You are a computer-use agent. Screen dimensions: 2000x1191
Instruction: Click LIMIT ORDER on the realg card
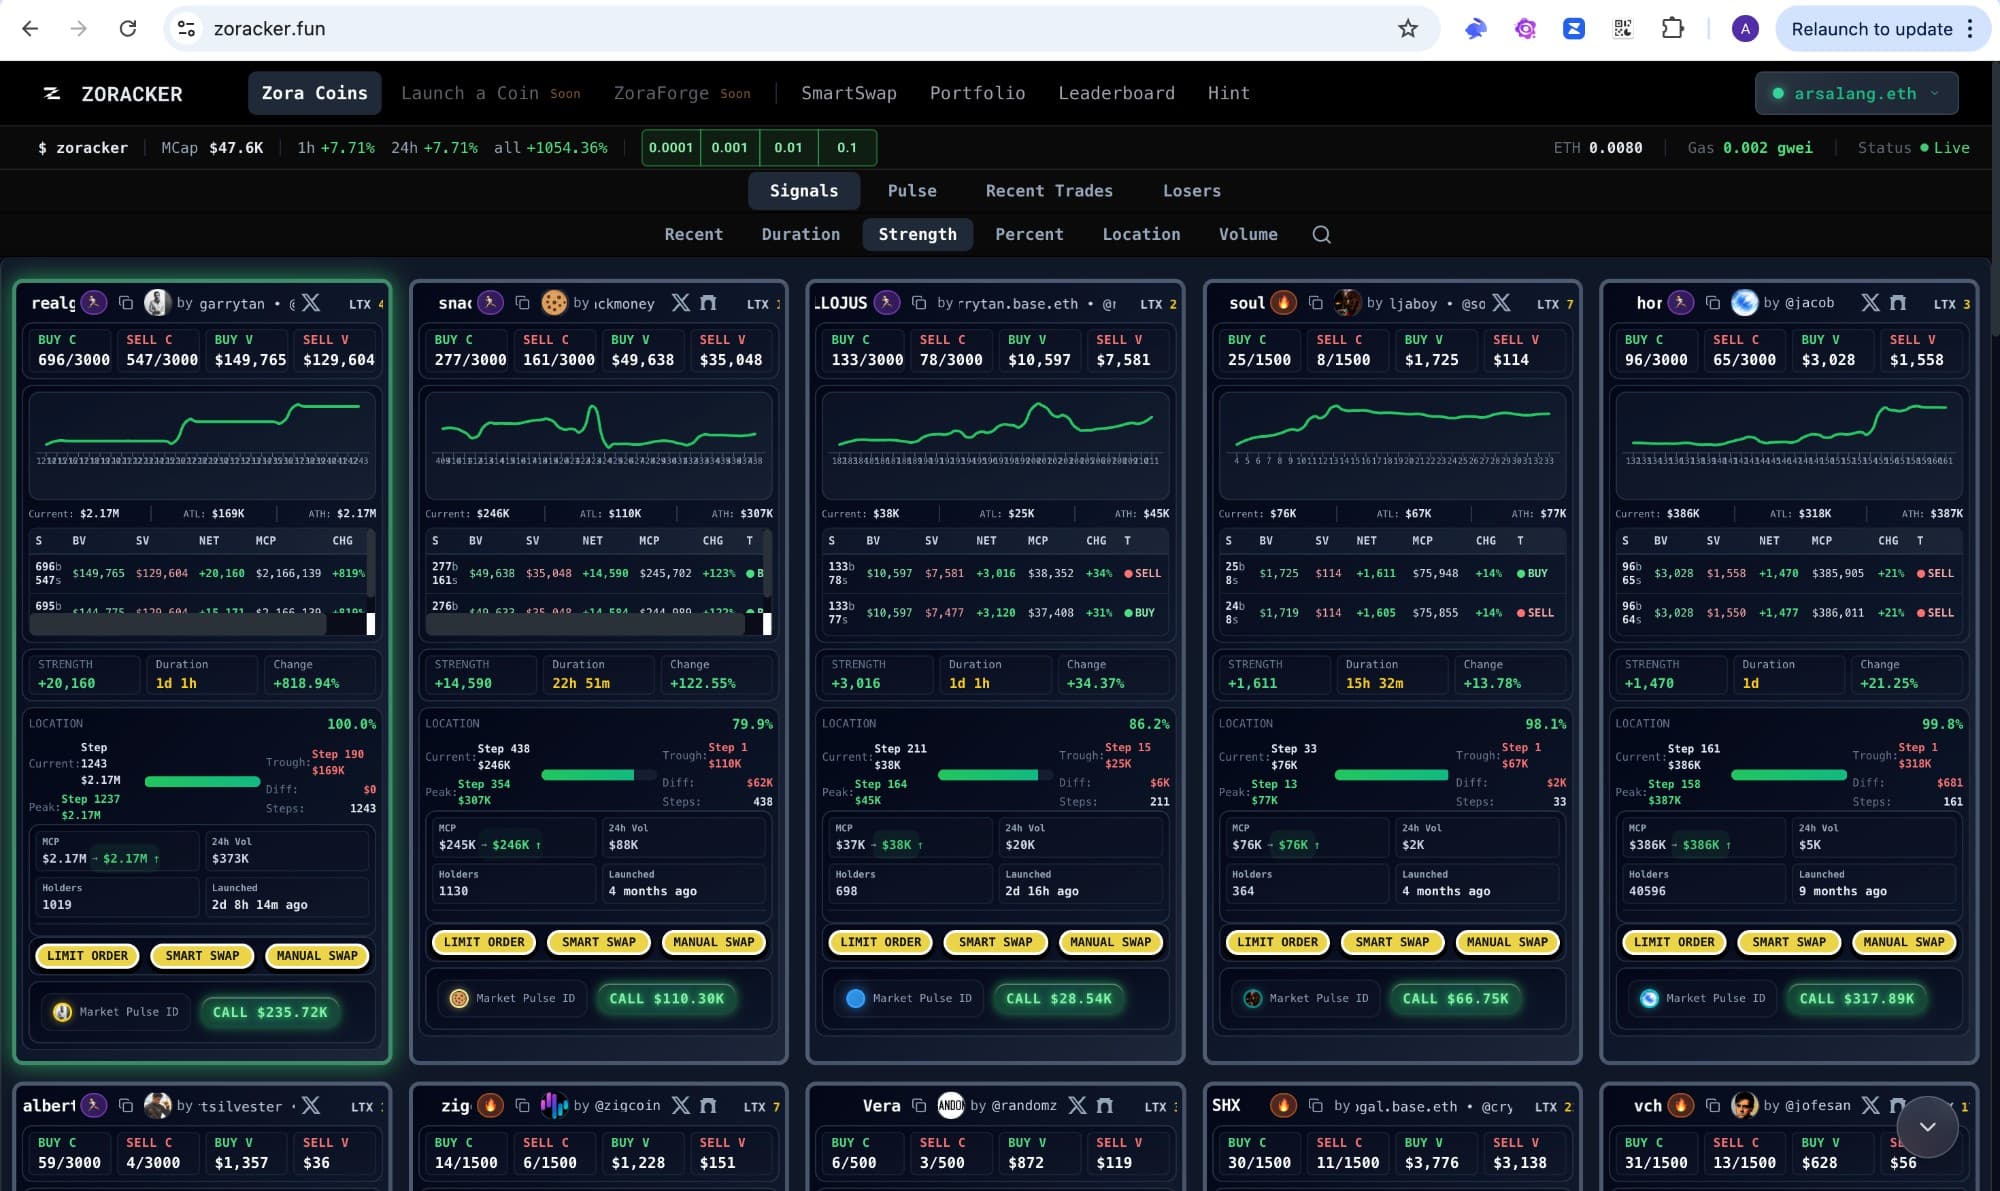point(88,956)
